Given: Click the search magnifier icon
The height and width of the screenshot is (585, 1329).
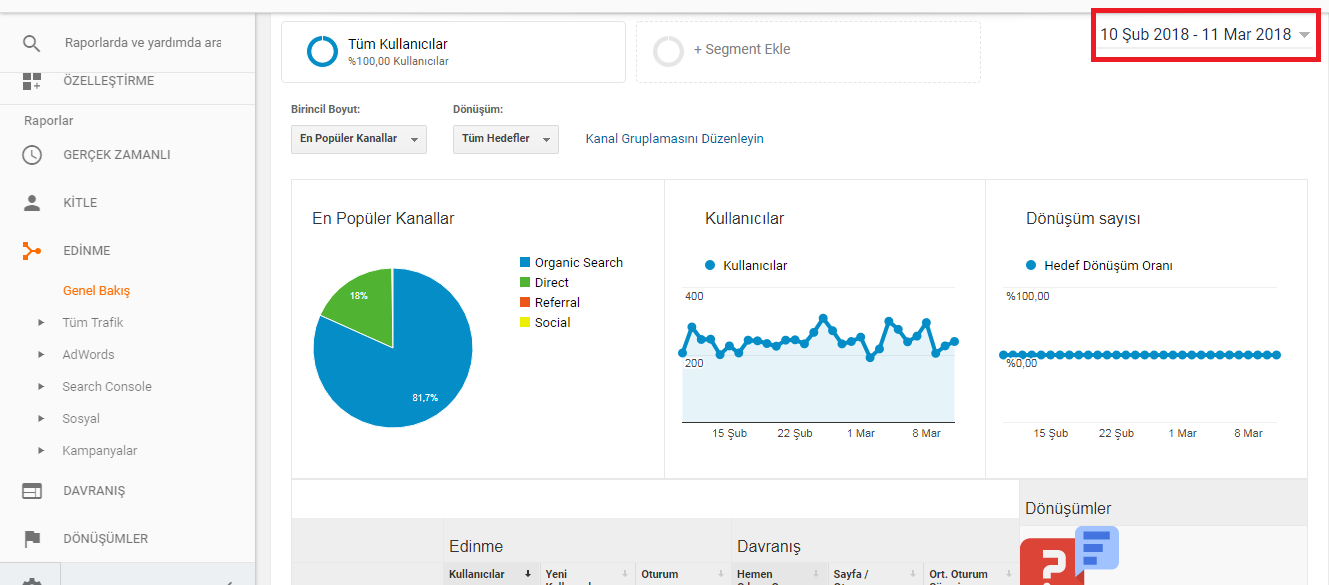Looking at the screenshot, I should coord(32,43).
